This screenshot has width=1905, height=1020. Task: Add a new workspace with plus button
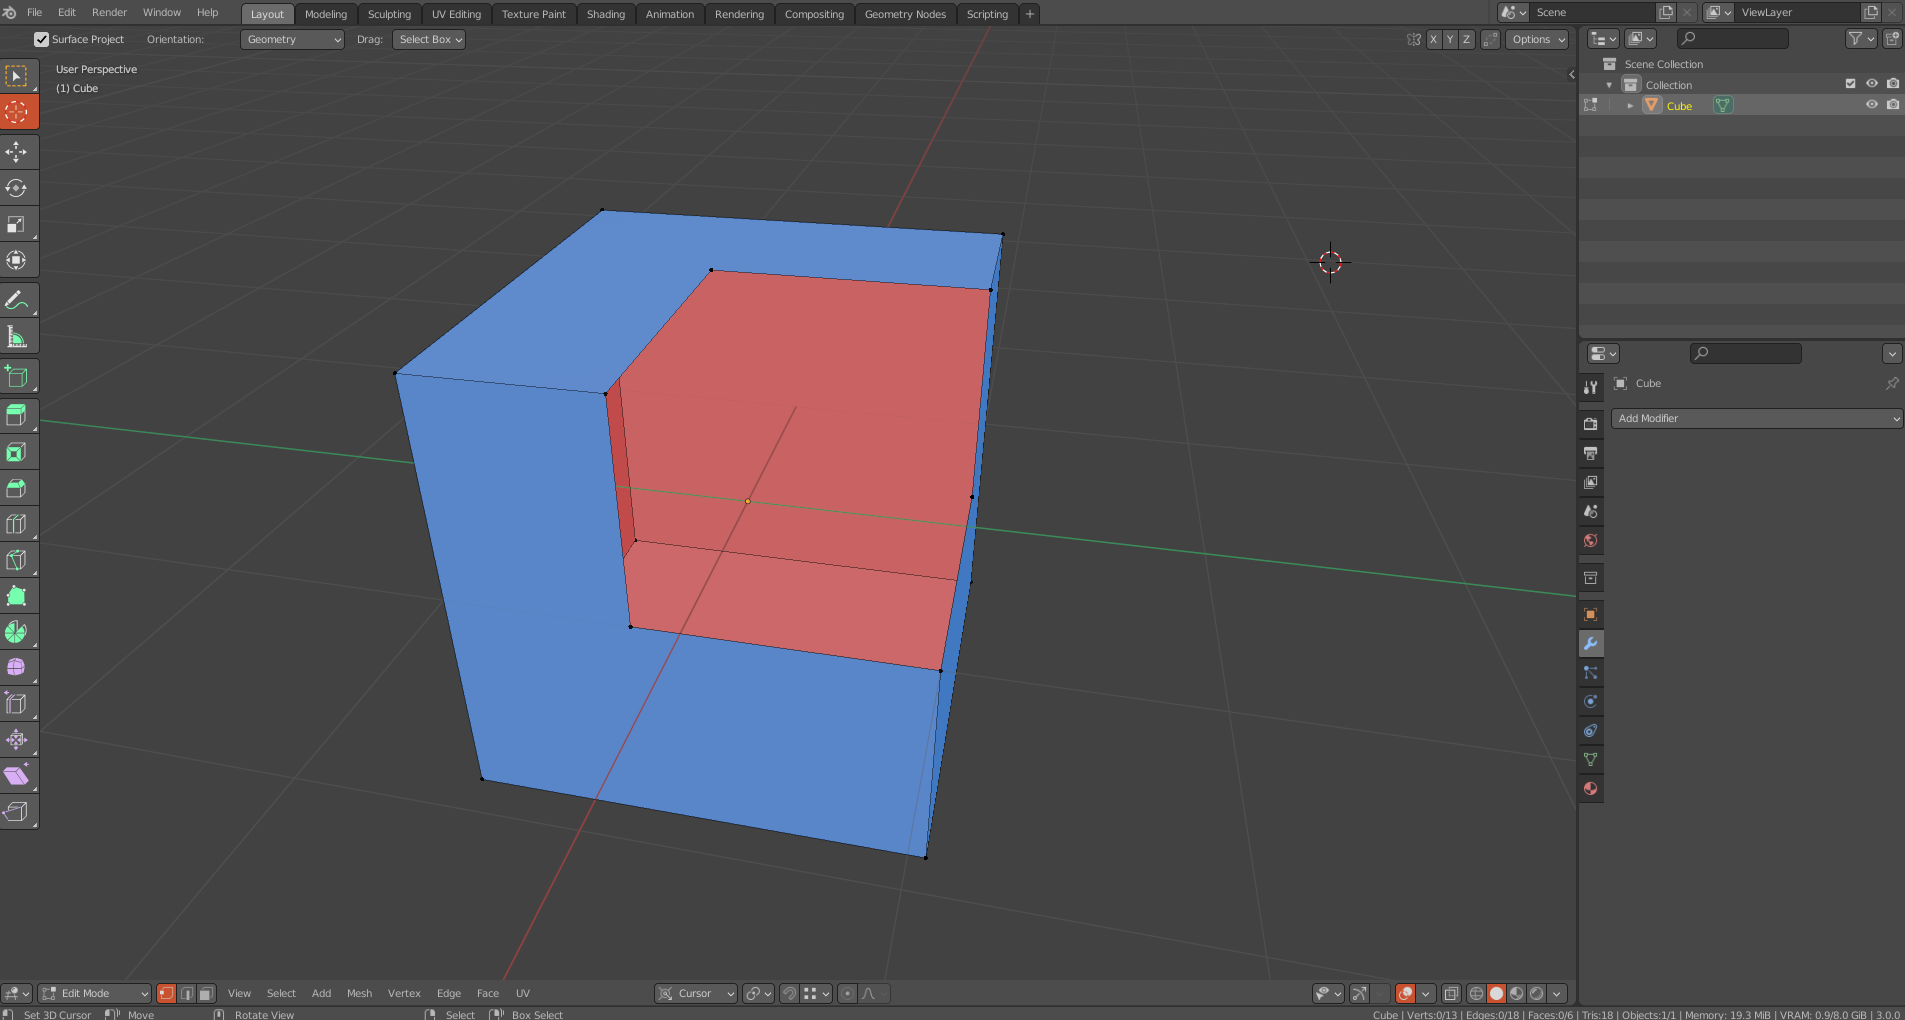click(x=1029, y=14)
